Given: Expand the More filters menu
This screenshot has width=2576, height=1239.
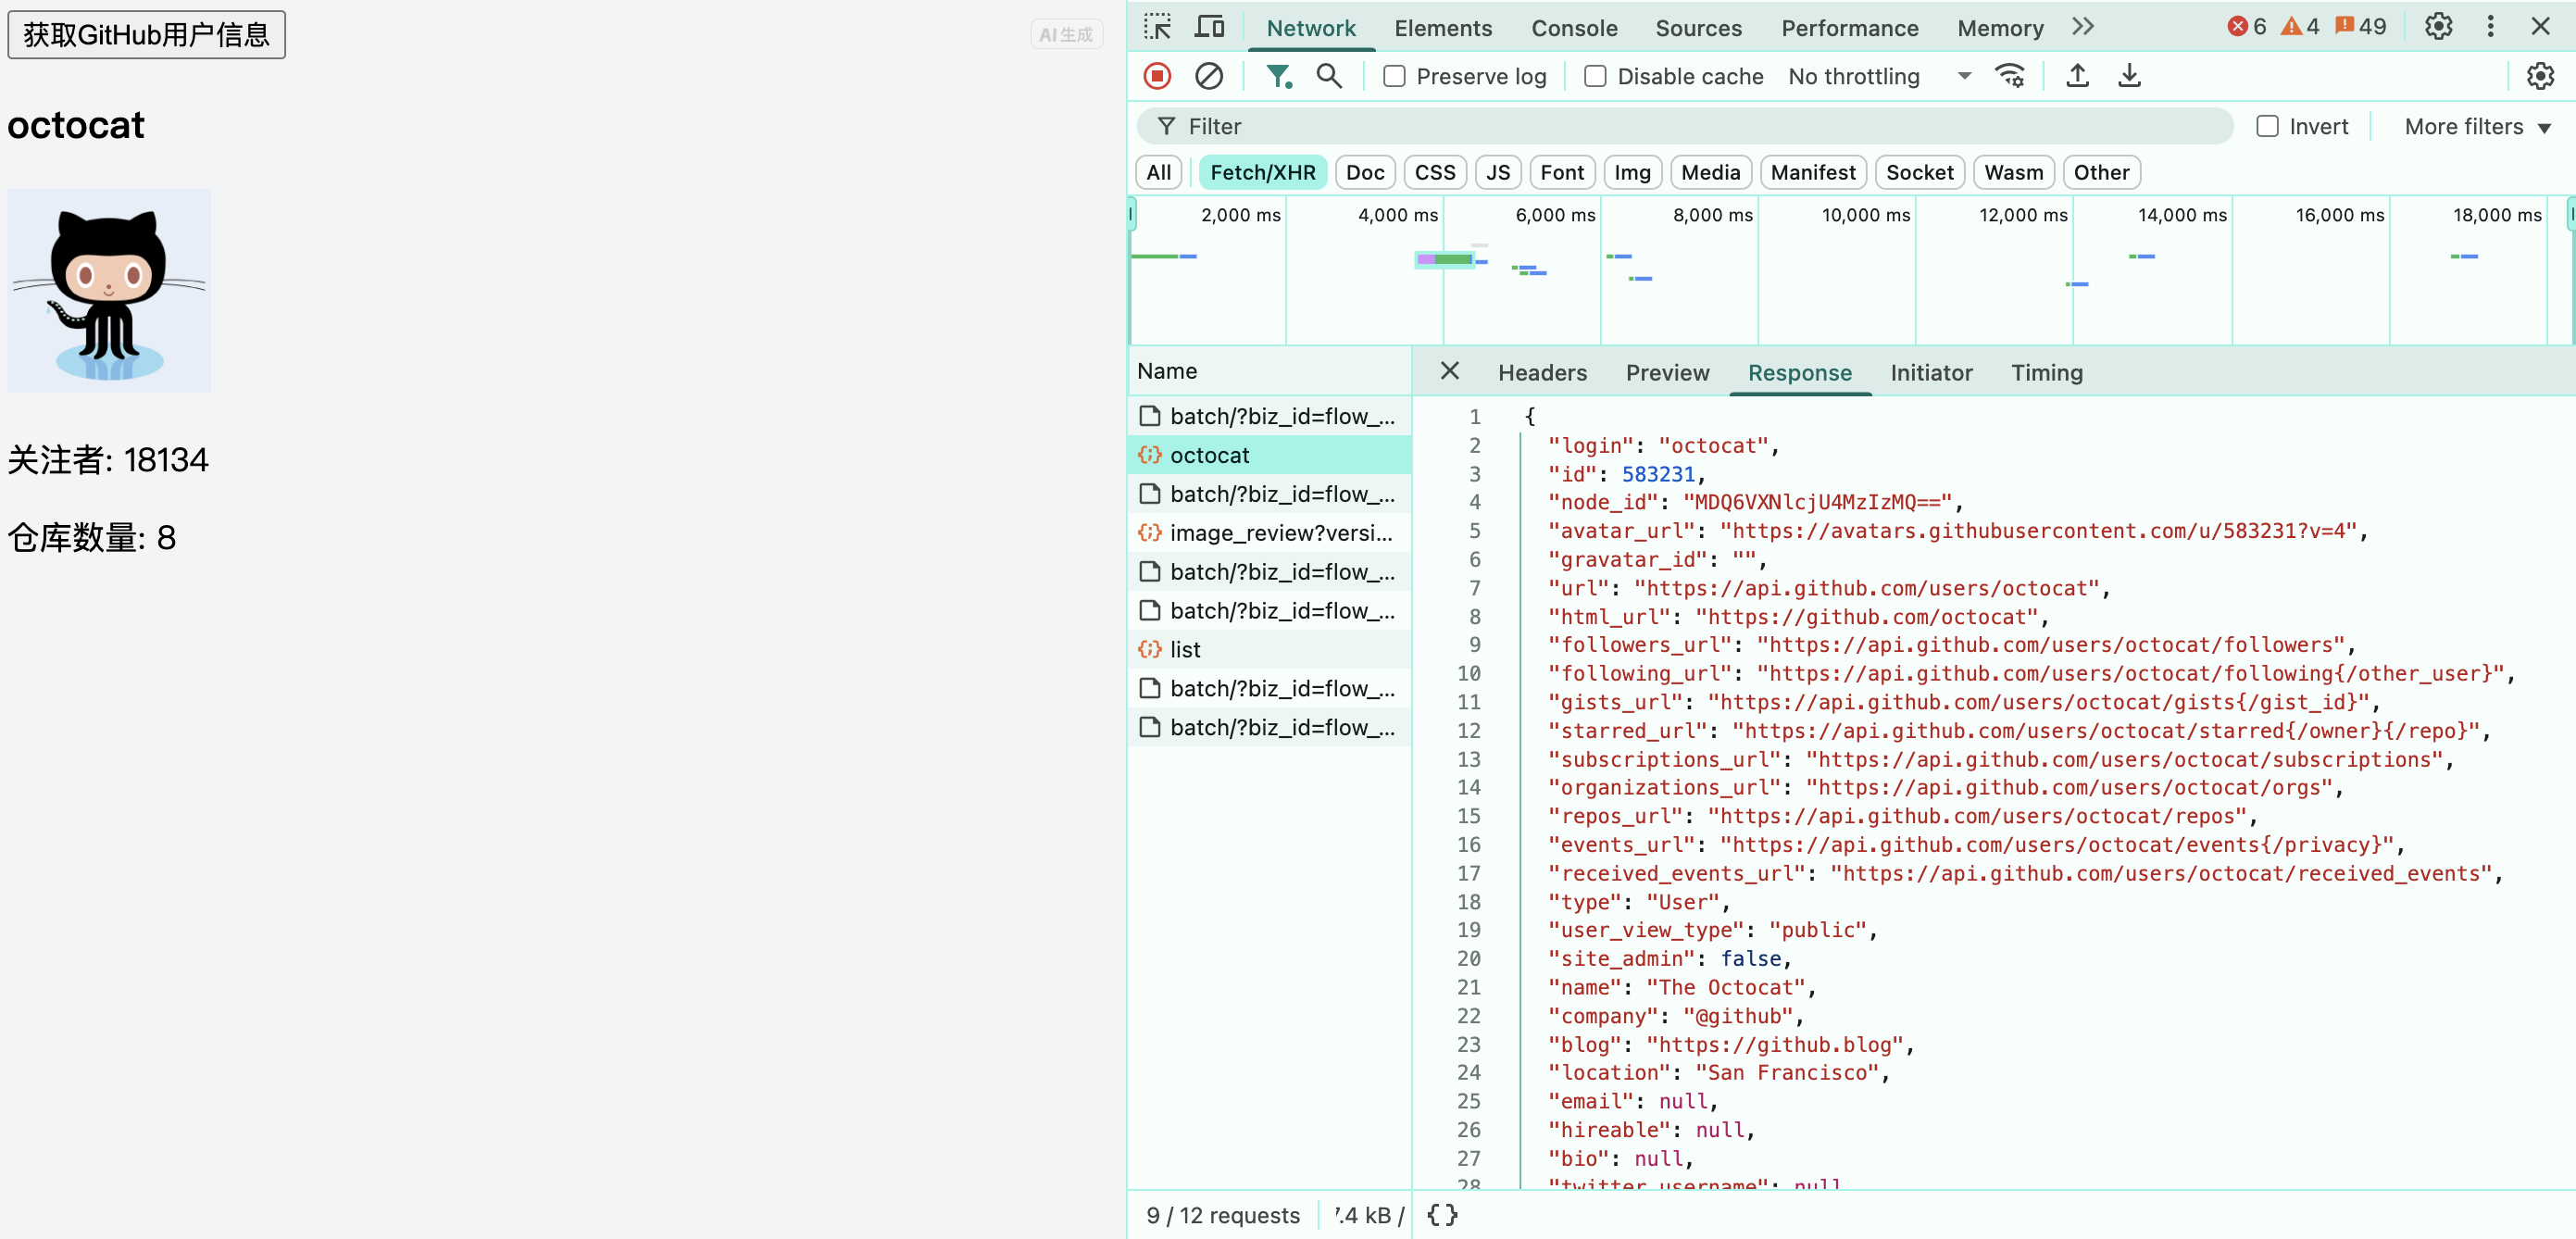Looking at the screenshot, I should [2477, 126].
